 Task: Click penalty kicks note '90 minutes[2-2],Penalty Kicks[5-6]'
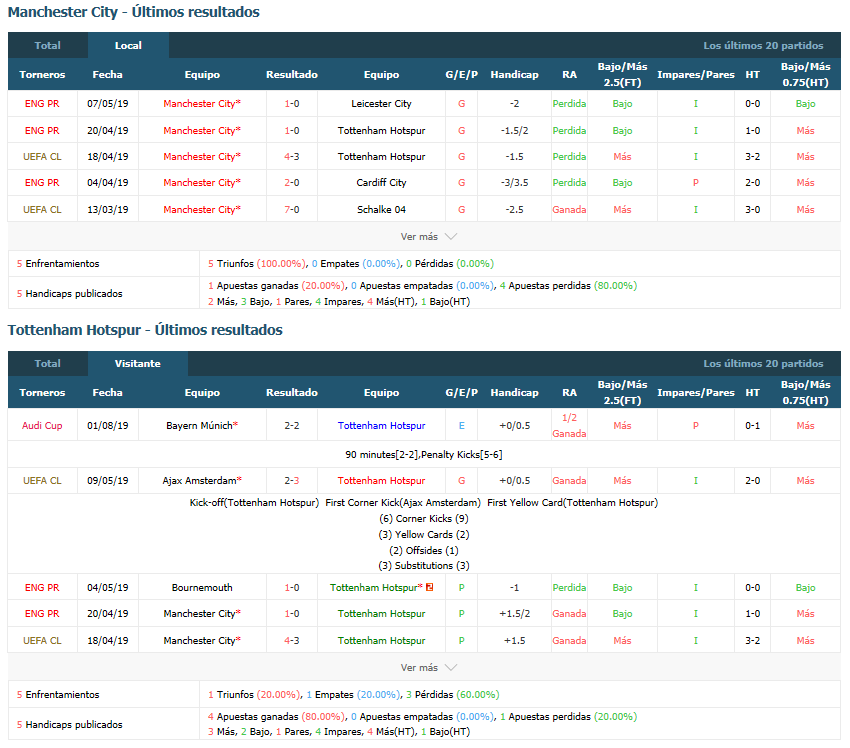click(424, 455)
